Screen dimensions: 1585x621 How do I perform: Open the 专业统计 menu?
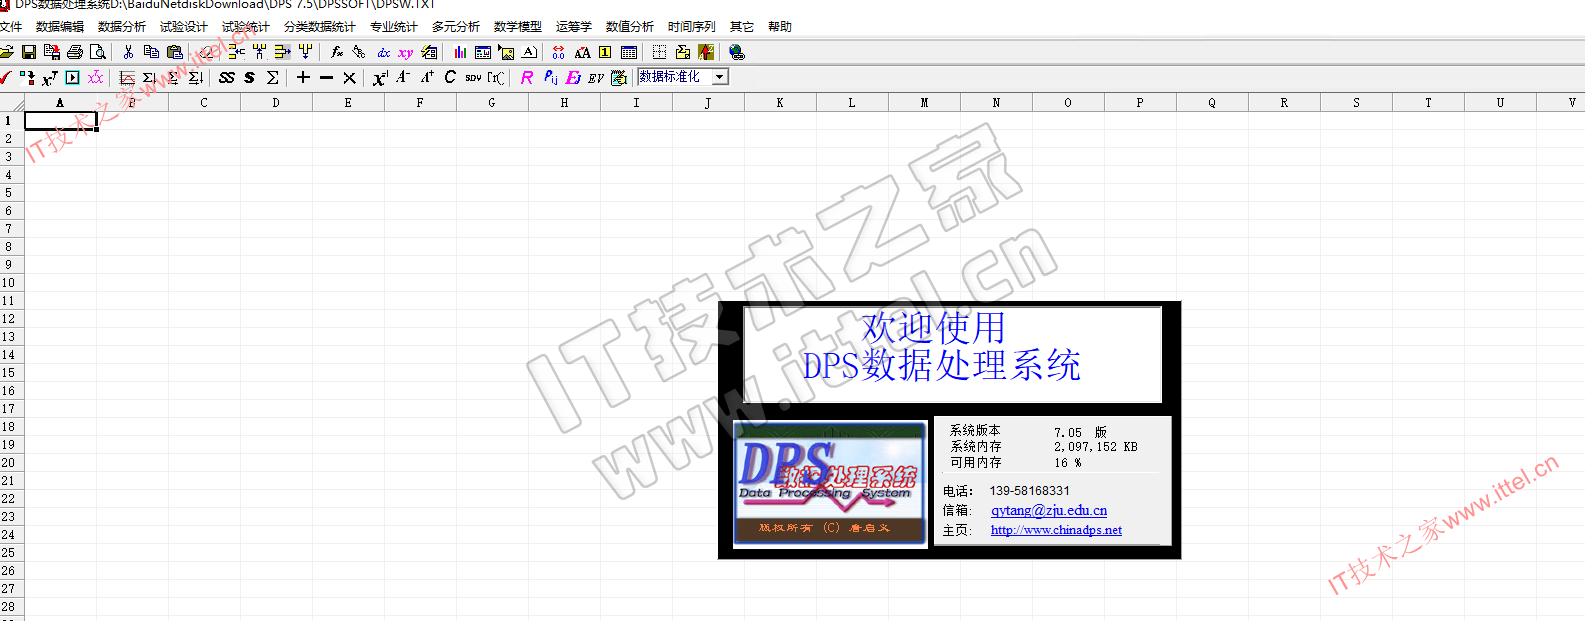point(394,27)
